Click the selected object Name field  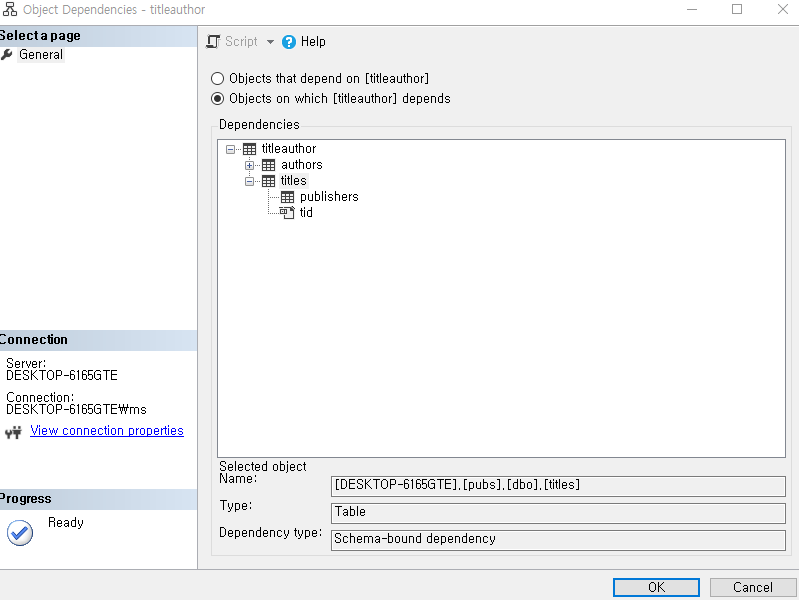point(558,486)
